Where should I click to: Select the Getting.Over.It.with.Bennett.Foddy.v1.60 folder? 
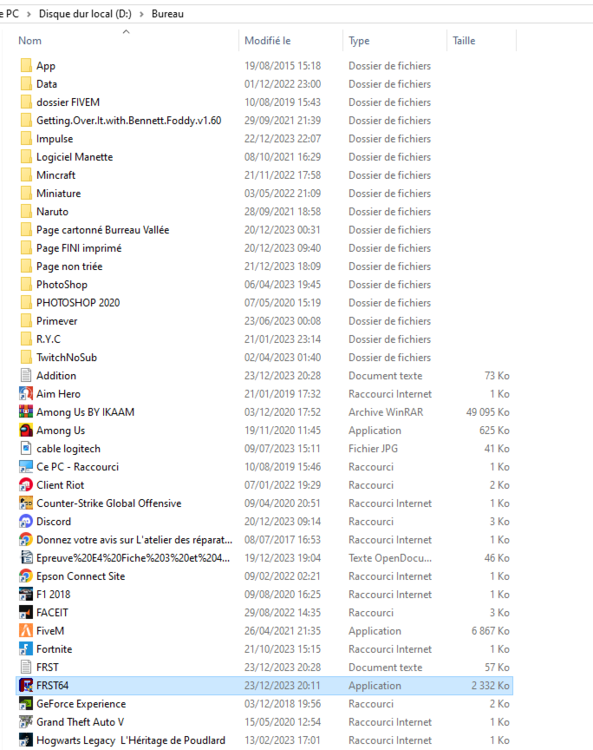129,121
